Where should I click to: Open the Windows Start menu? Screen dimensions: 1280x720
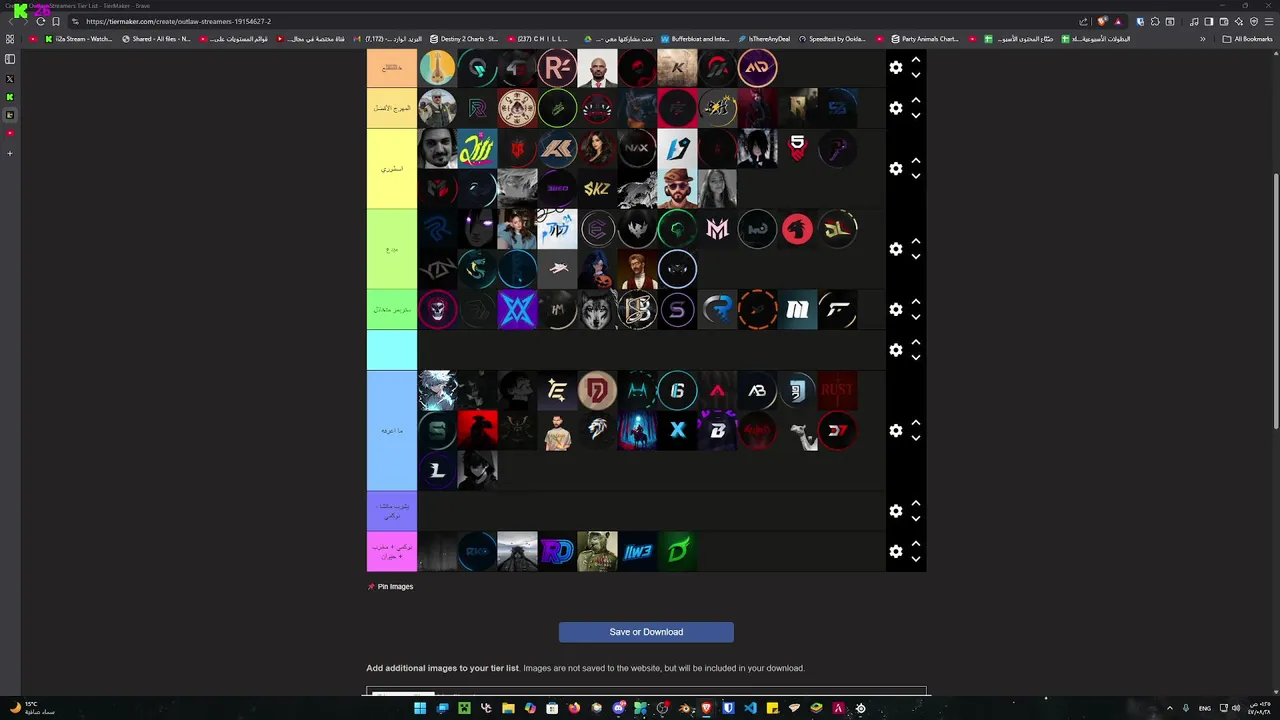click(420, 708)
